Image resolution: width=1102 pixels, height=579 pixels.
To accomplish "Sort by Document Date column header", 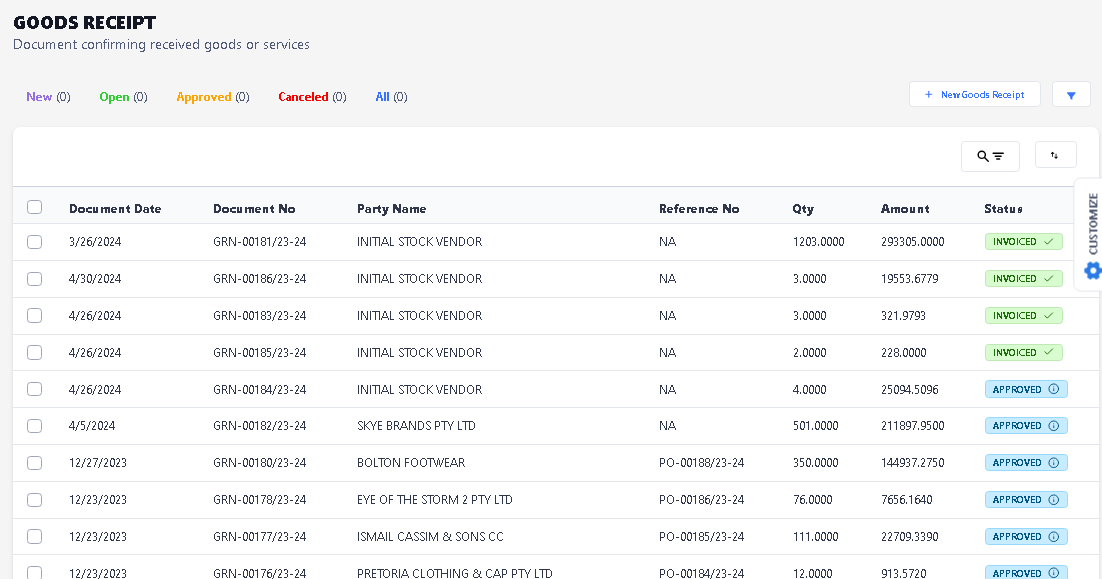I will [x=115, y=209].
